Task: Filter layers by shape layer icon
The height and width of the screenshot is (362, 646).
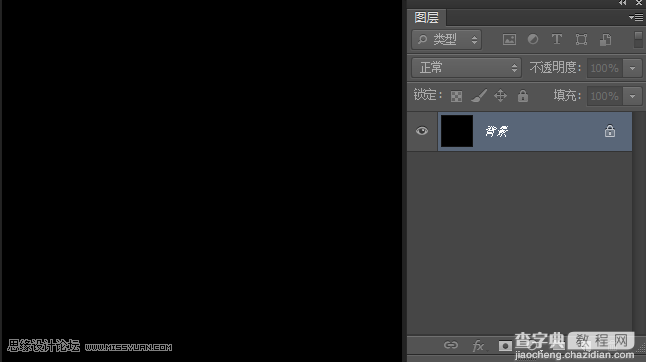Action: (x=581, y=40)
